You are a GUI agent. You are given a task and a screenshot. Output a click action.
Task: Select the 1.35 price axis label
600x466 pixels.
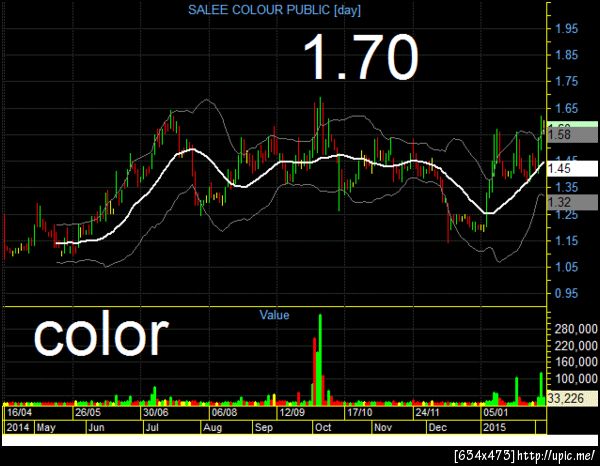click(567, 187)
